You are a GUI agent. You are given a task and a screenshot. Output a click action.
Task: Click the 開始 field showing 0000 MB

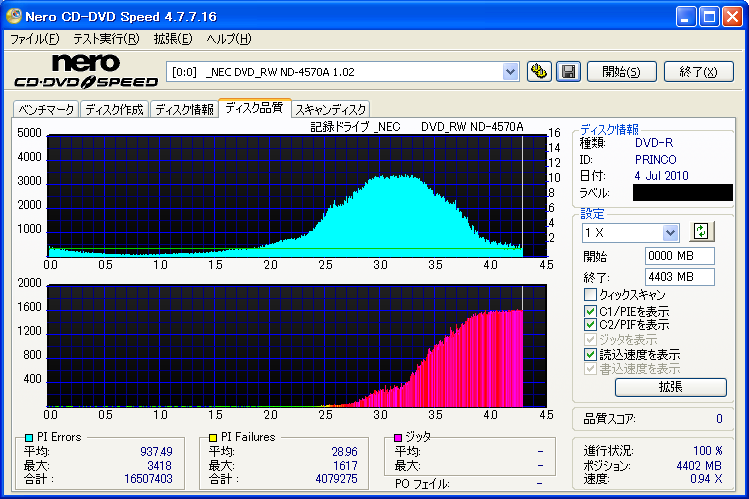[x=680, y=256]
